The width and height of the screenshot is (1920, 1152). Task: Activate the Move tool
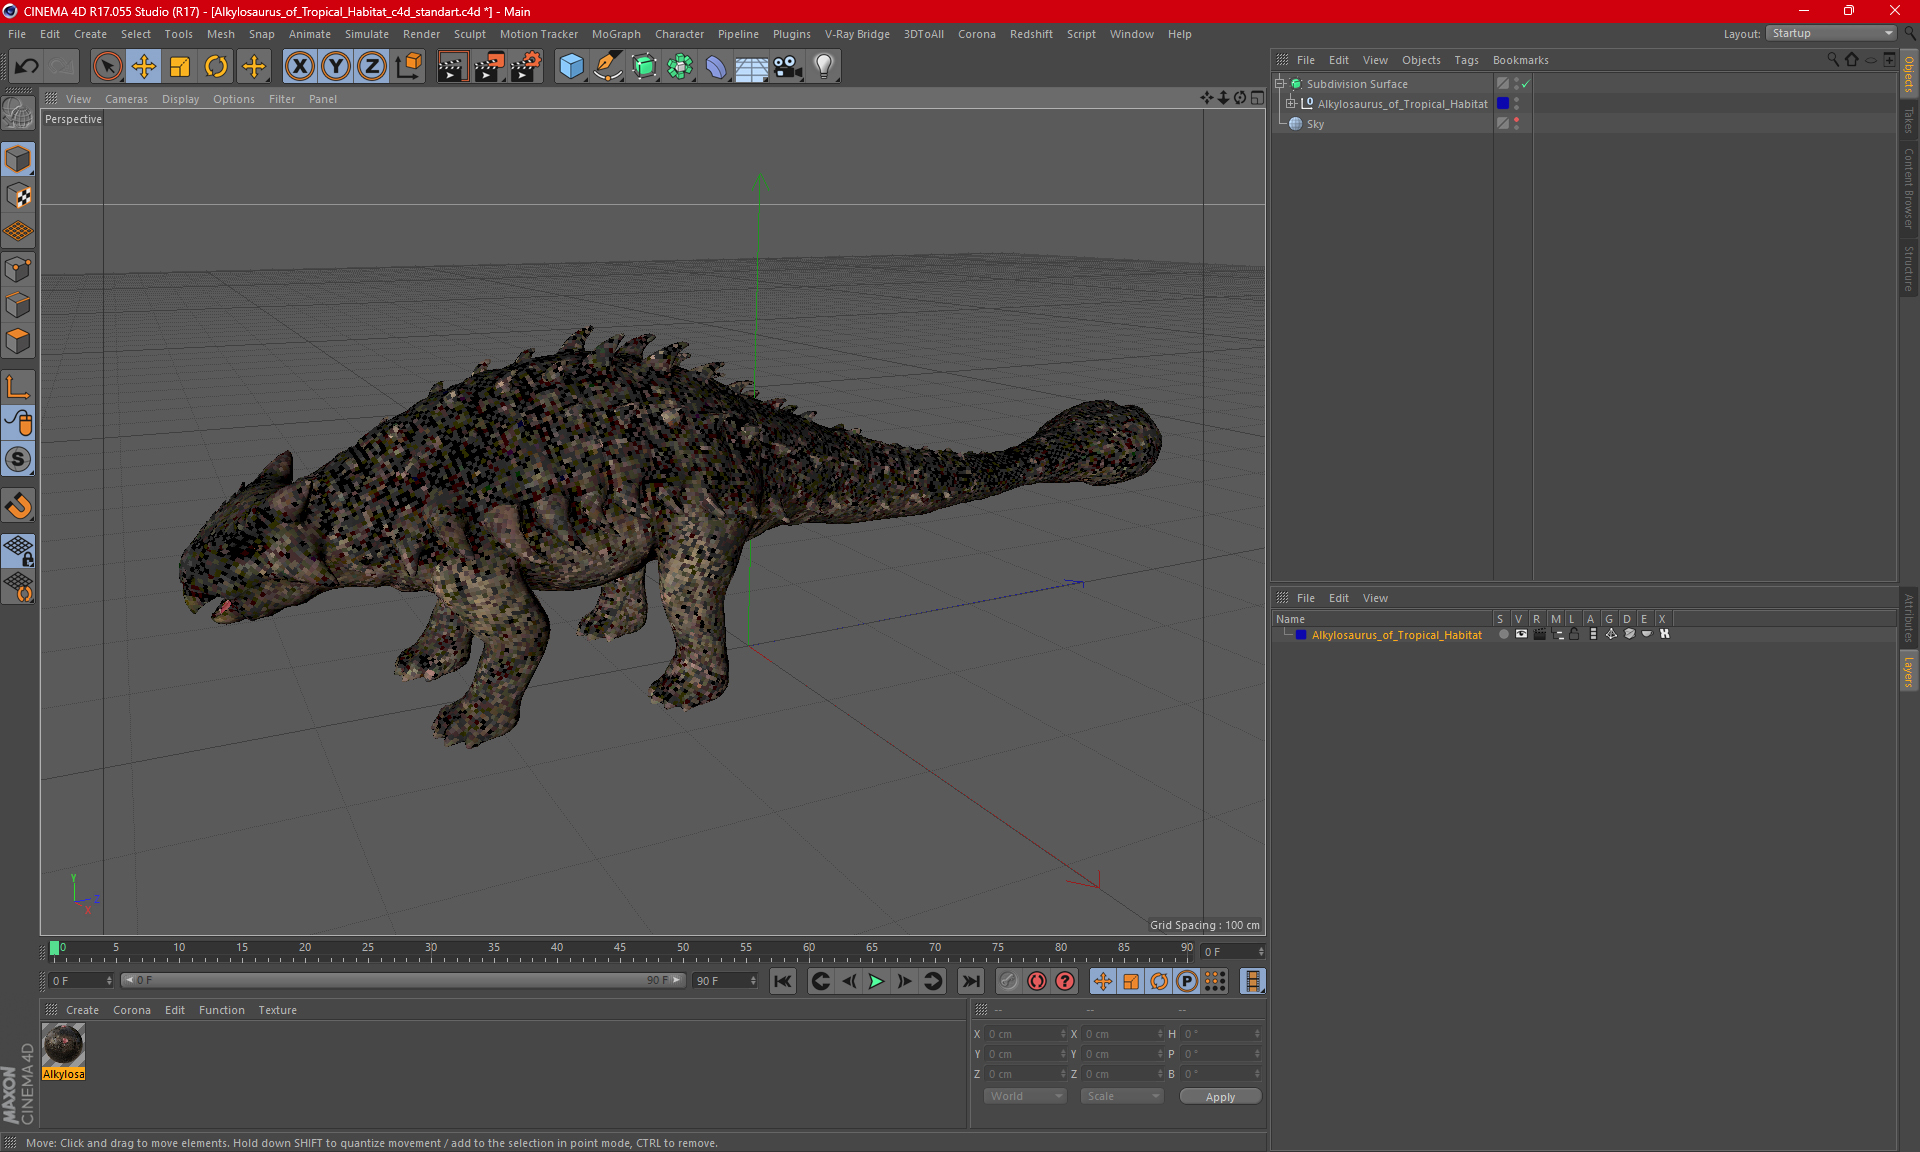[144, 66]
